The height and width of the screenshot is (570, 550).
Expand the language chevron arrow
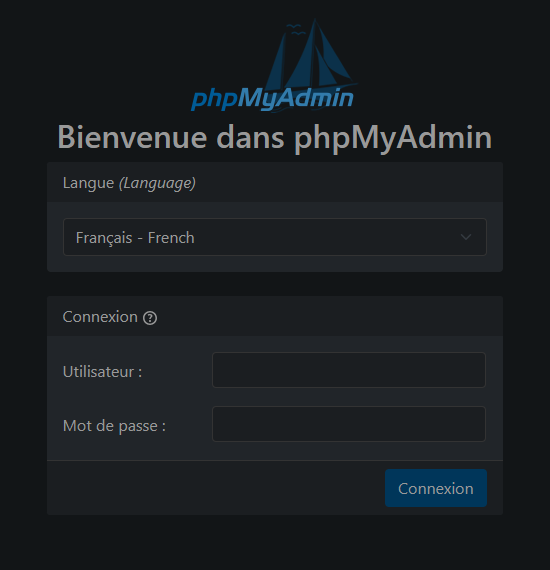coord(466,237)
